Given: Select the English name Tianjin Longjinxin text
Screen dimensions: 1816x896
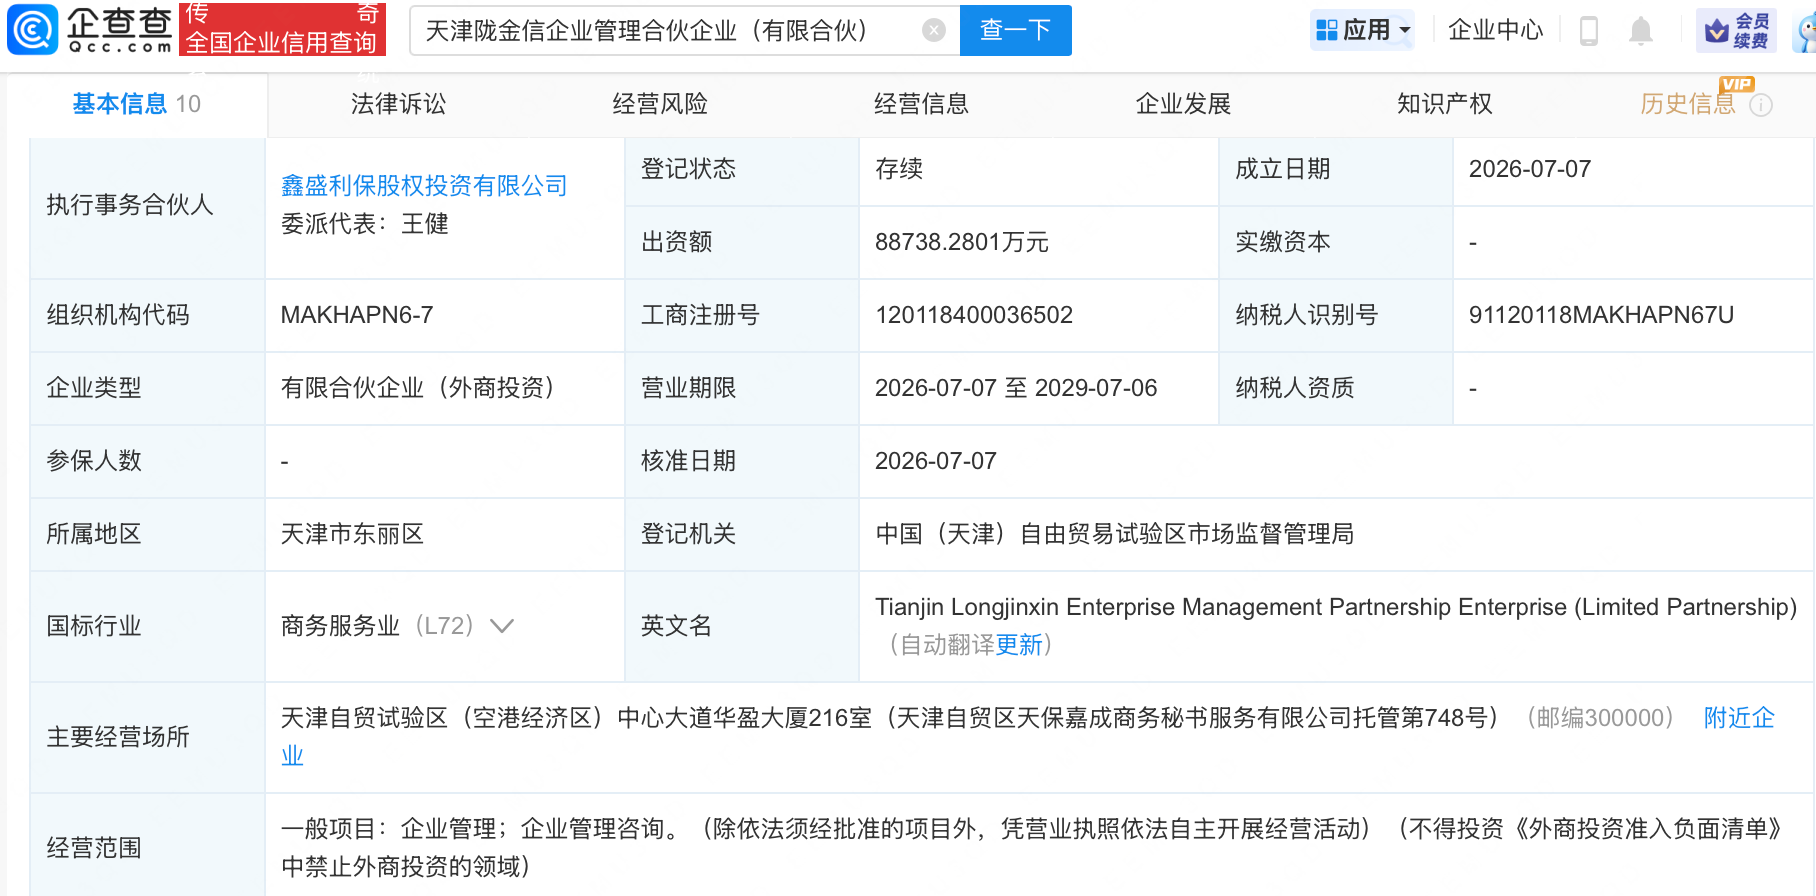Looking at the screenshot, I should coord(1336,607).
